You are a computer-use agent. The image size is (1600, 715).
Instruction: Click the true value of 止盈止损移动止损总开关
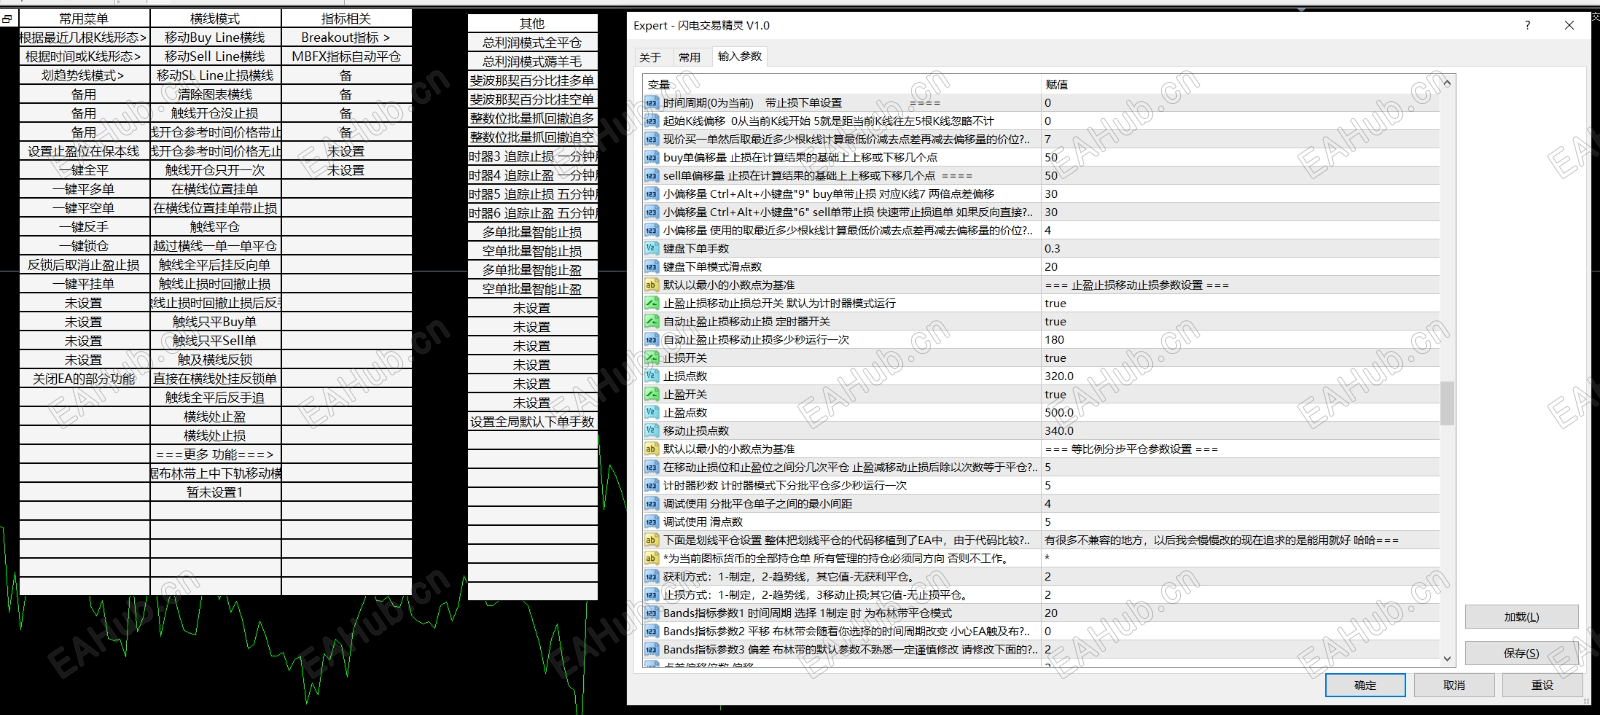pyautogui.click(x=1055, y=303)
